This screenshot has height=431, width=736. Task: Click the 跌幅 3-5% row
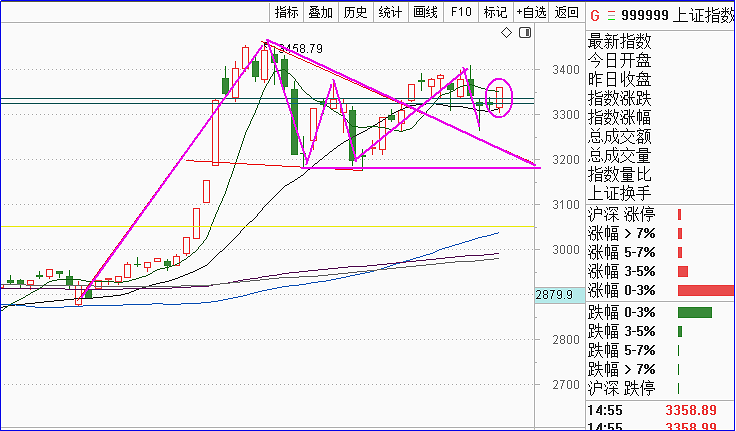tap(661, 331)
